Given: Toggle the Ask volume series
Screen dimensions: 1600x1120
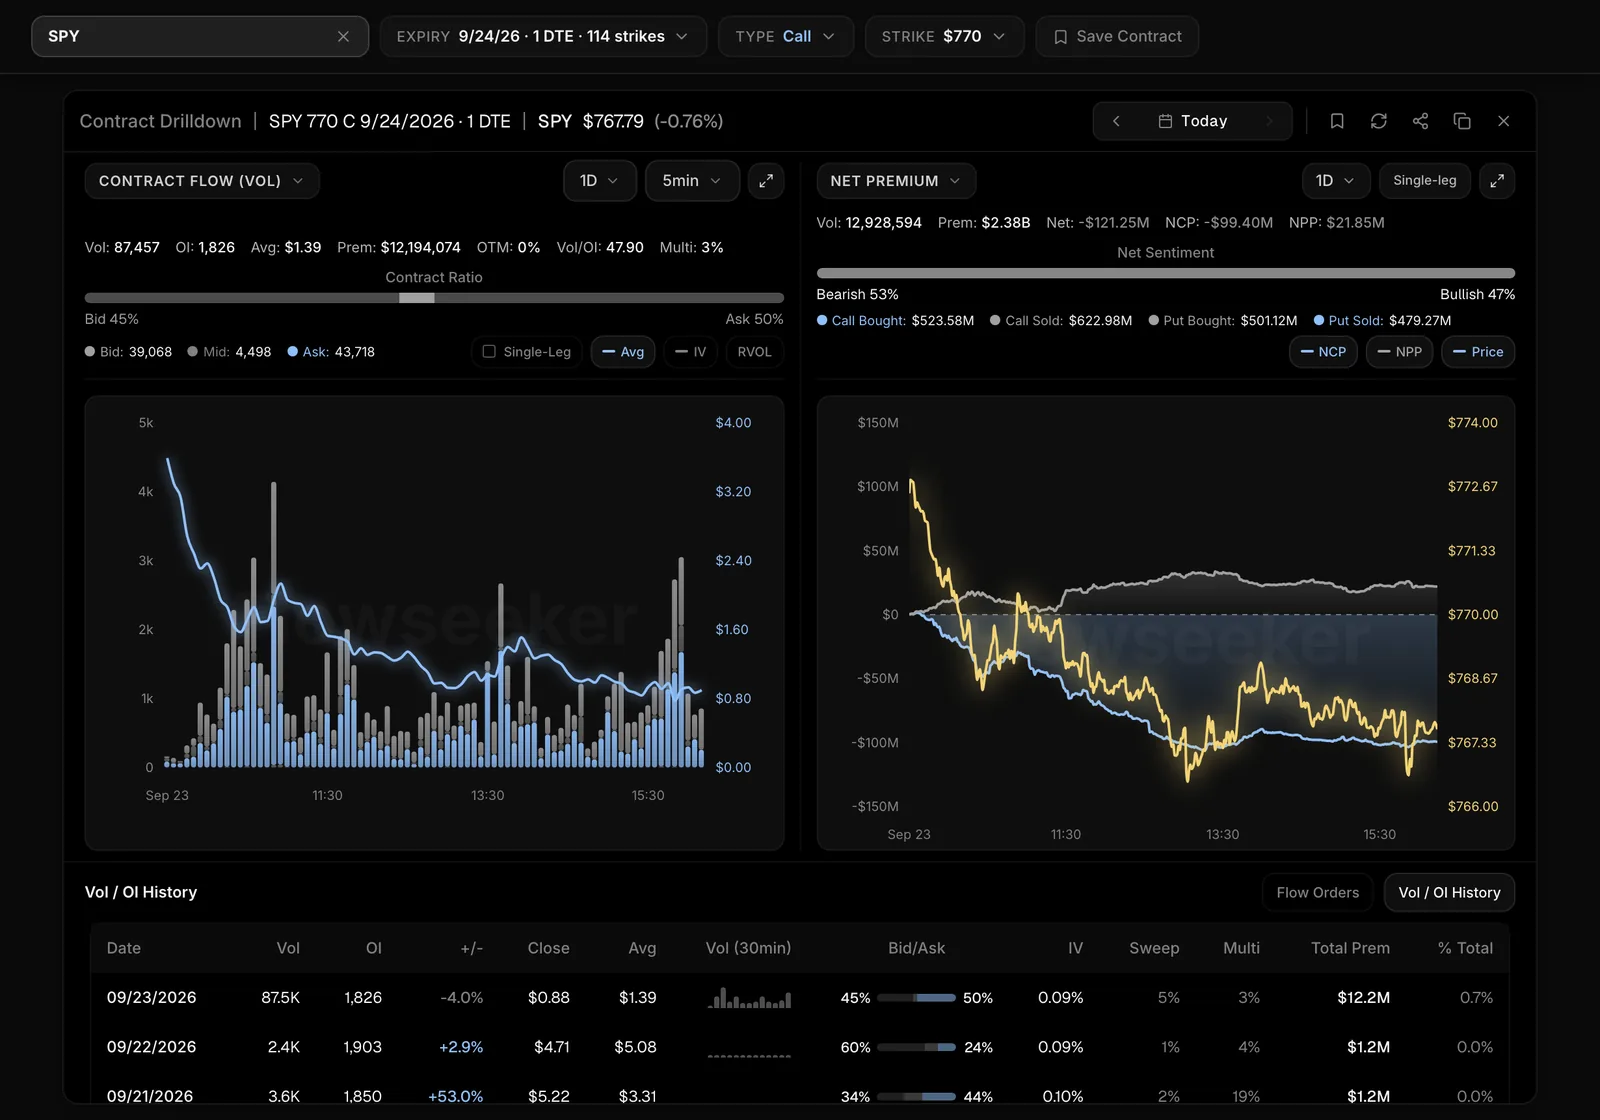Looking at the screenshot, I should (x=331, y=352).
